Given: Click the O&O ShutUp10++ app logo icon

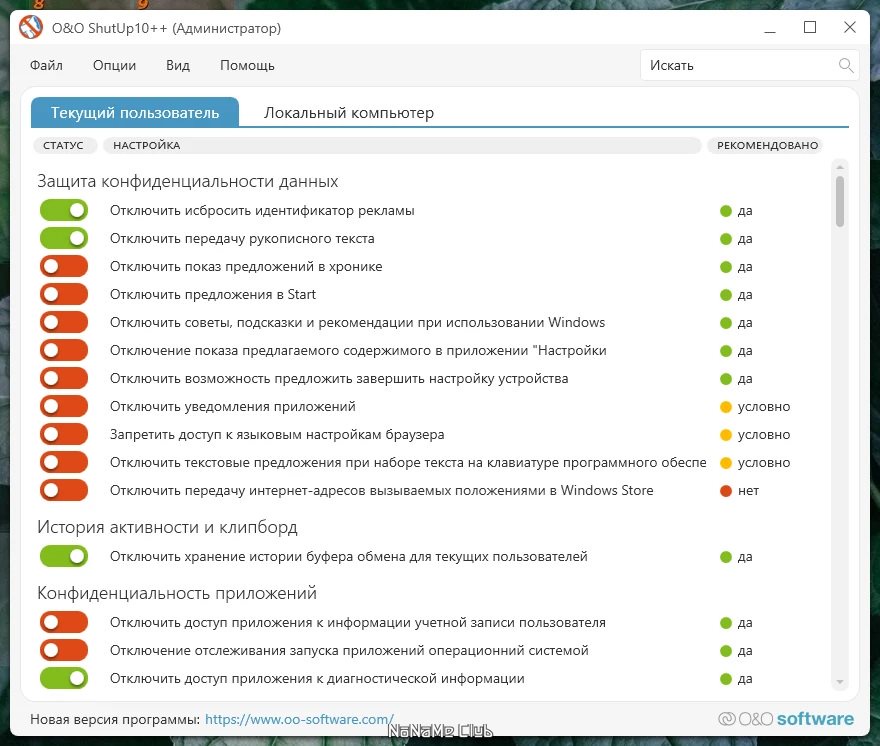Looking at the screenshot, I should pyautogui.click(x=30, y=28).
